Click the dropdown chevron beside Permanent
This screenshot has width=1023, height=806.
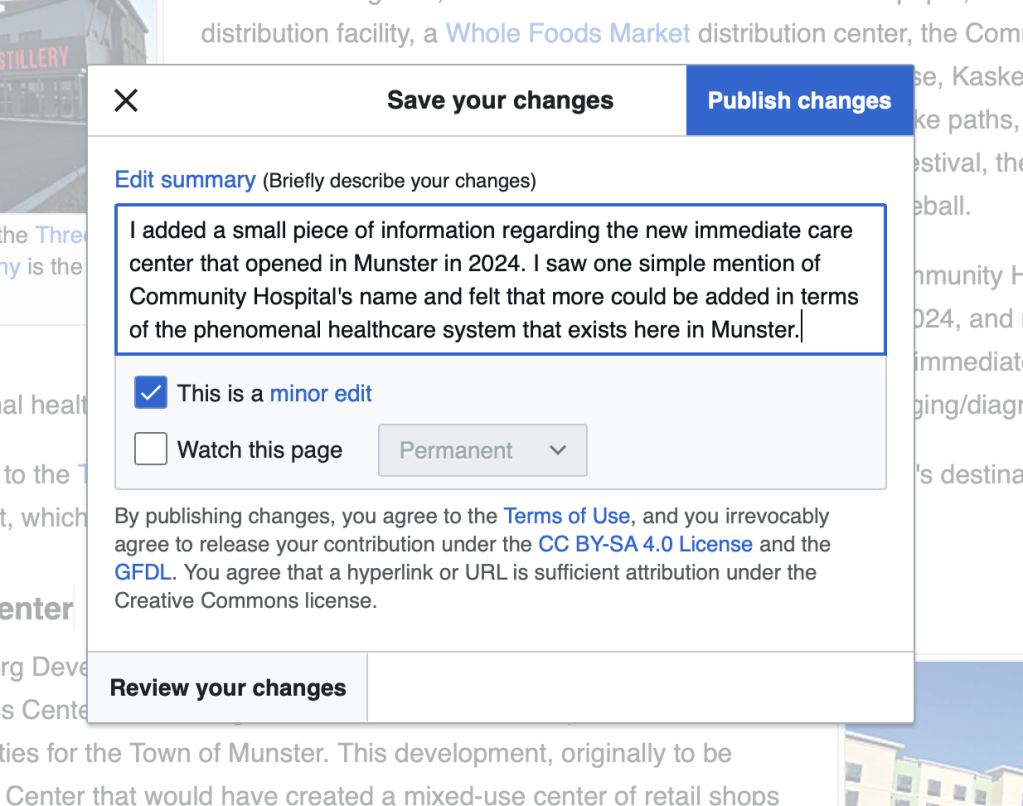(x=558, y=450)
